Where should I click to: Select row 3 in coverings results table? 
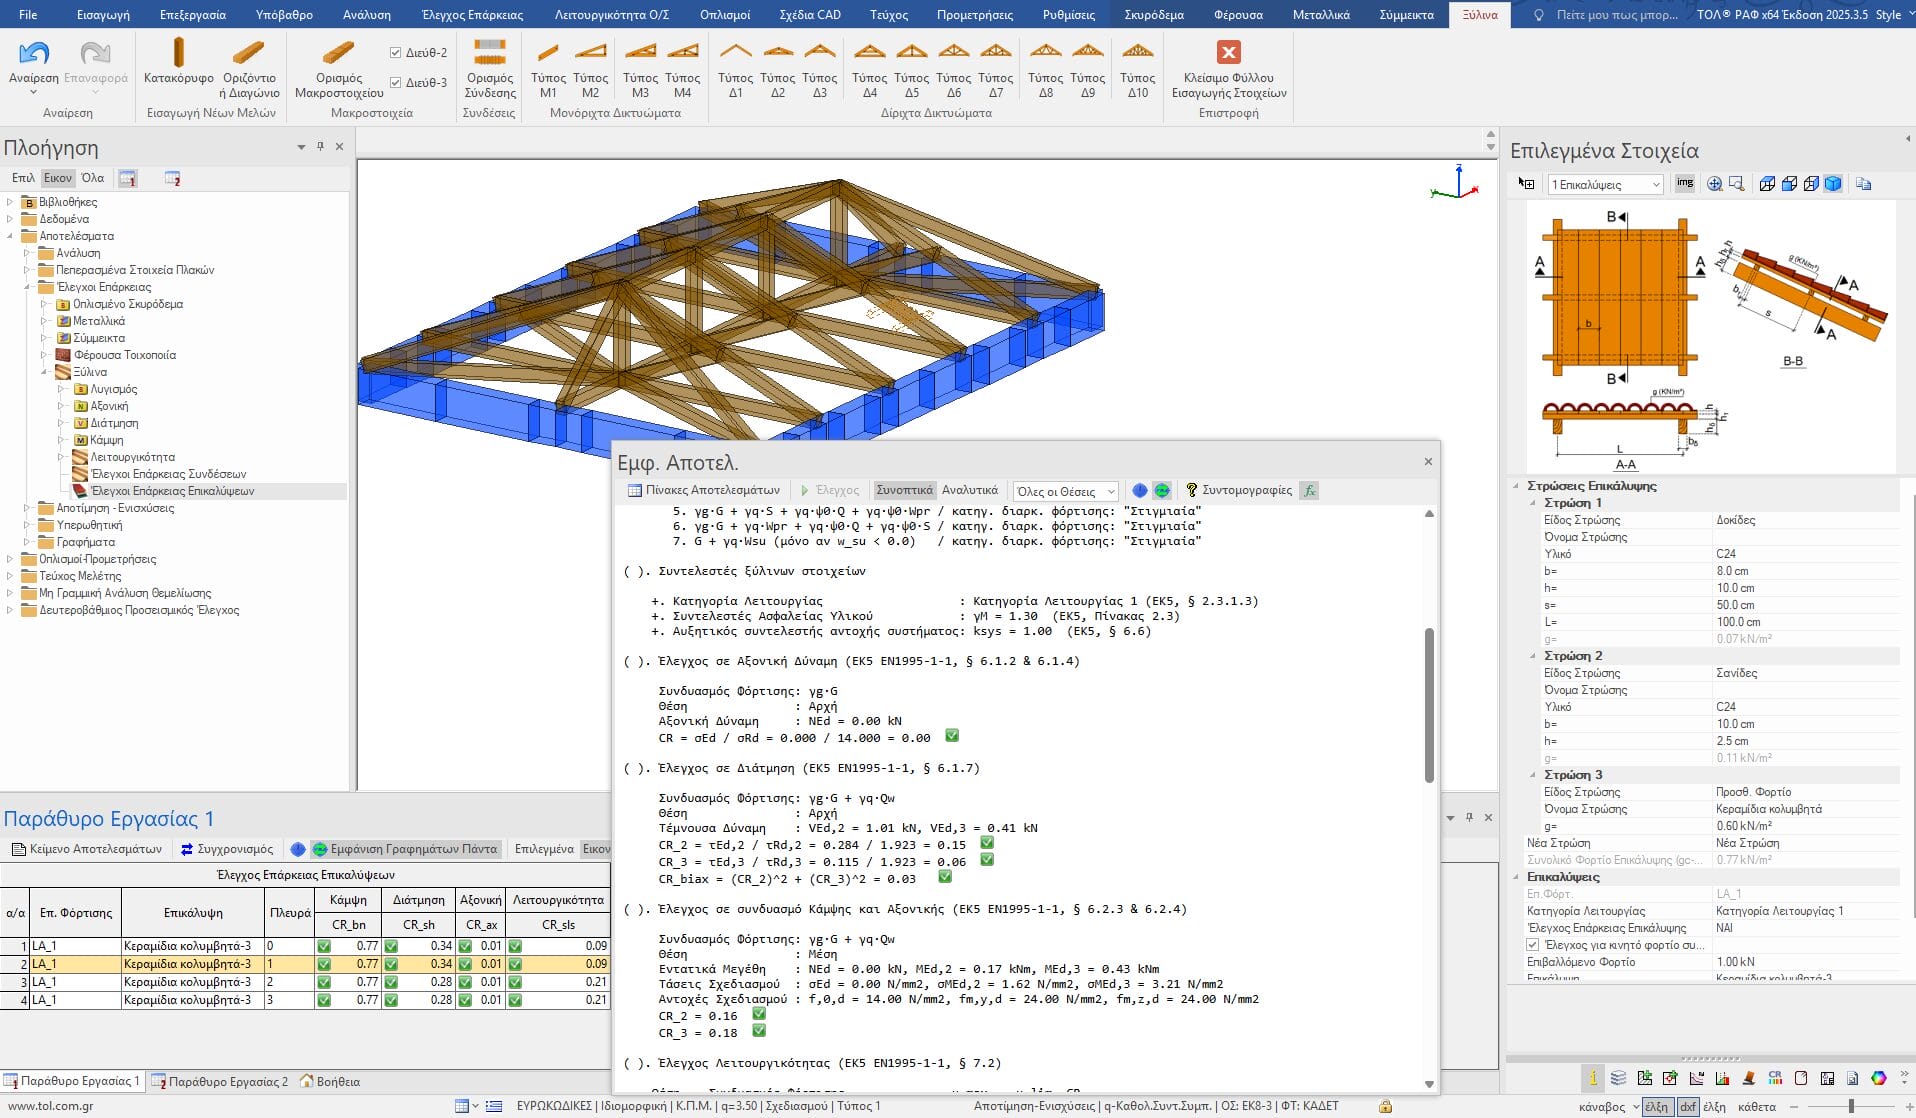(x=187, y=982)
